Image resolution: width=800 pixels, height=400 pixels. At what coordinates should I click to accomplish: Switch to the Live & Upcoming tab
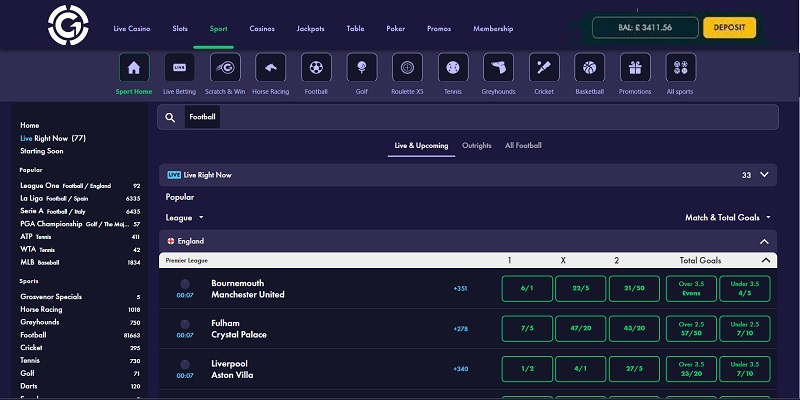coord(421,145)
